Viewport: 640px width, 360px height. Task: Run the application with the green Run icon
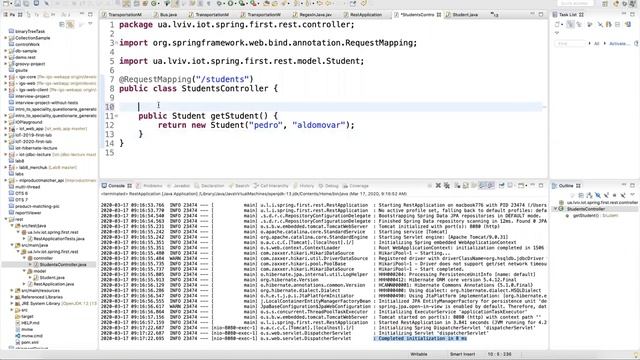pyautogui.click(x=231, y=3)
